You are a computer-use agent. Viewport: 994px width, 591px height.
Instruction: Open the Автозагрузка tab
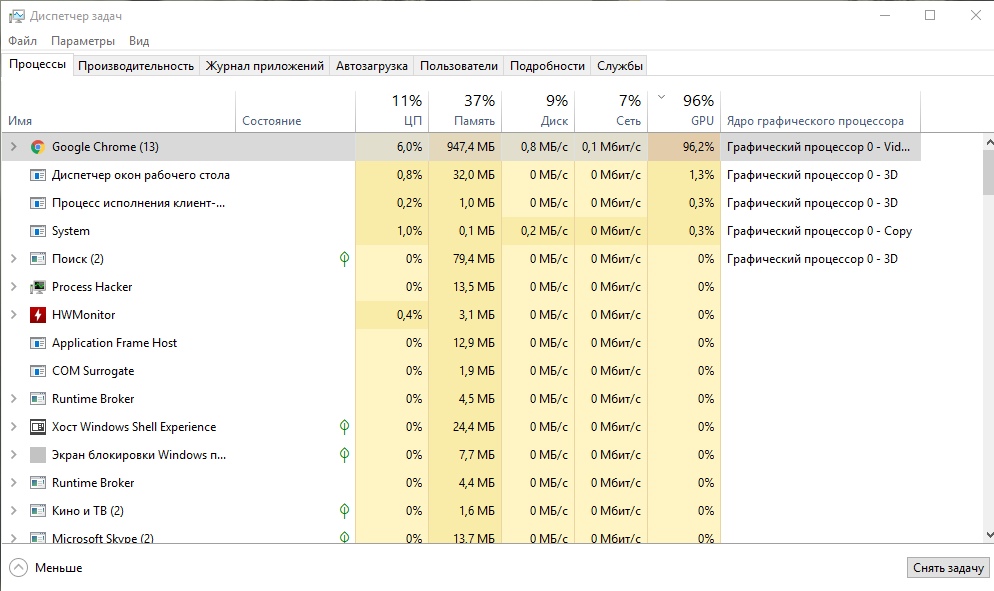[x=371, y=66]
